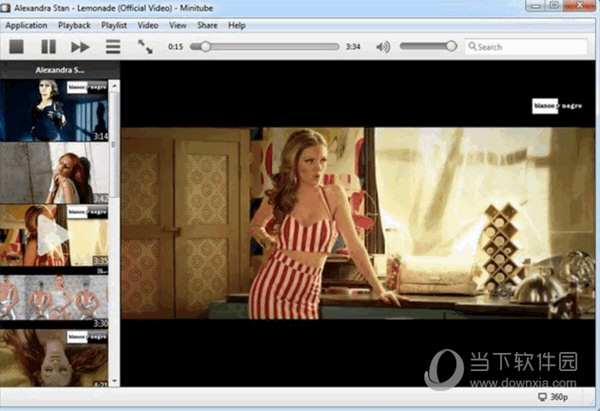
Task: Select the bottom playlist thumbnail with upside-down face
Action: [54, 358]
